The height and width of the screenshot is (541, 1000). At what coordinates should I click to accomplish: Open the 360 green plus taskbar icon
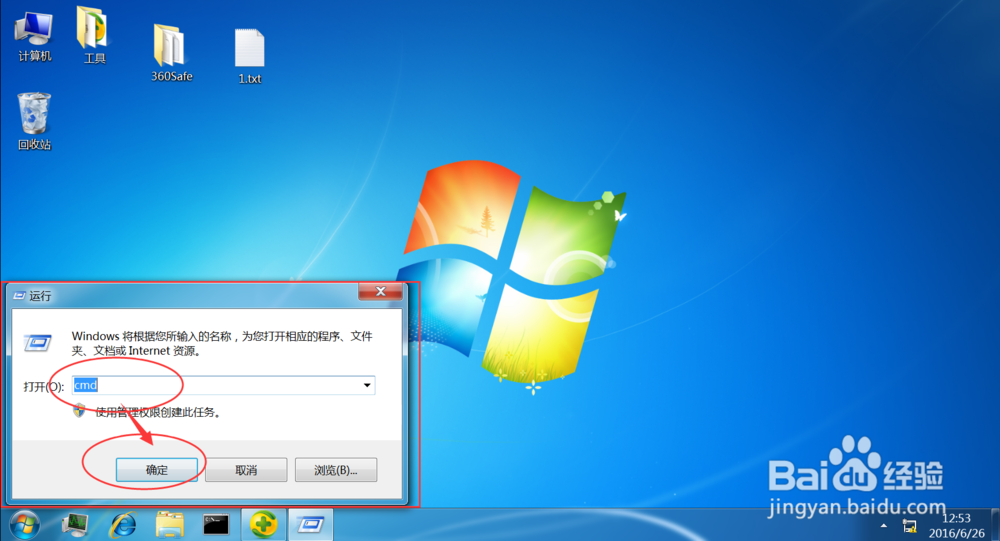263,525
